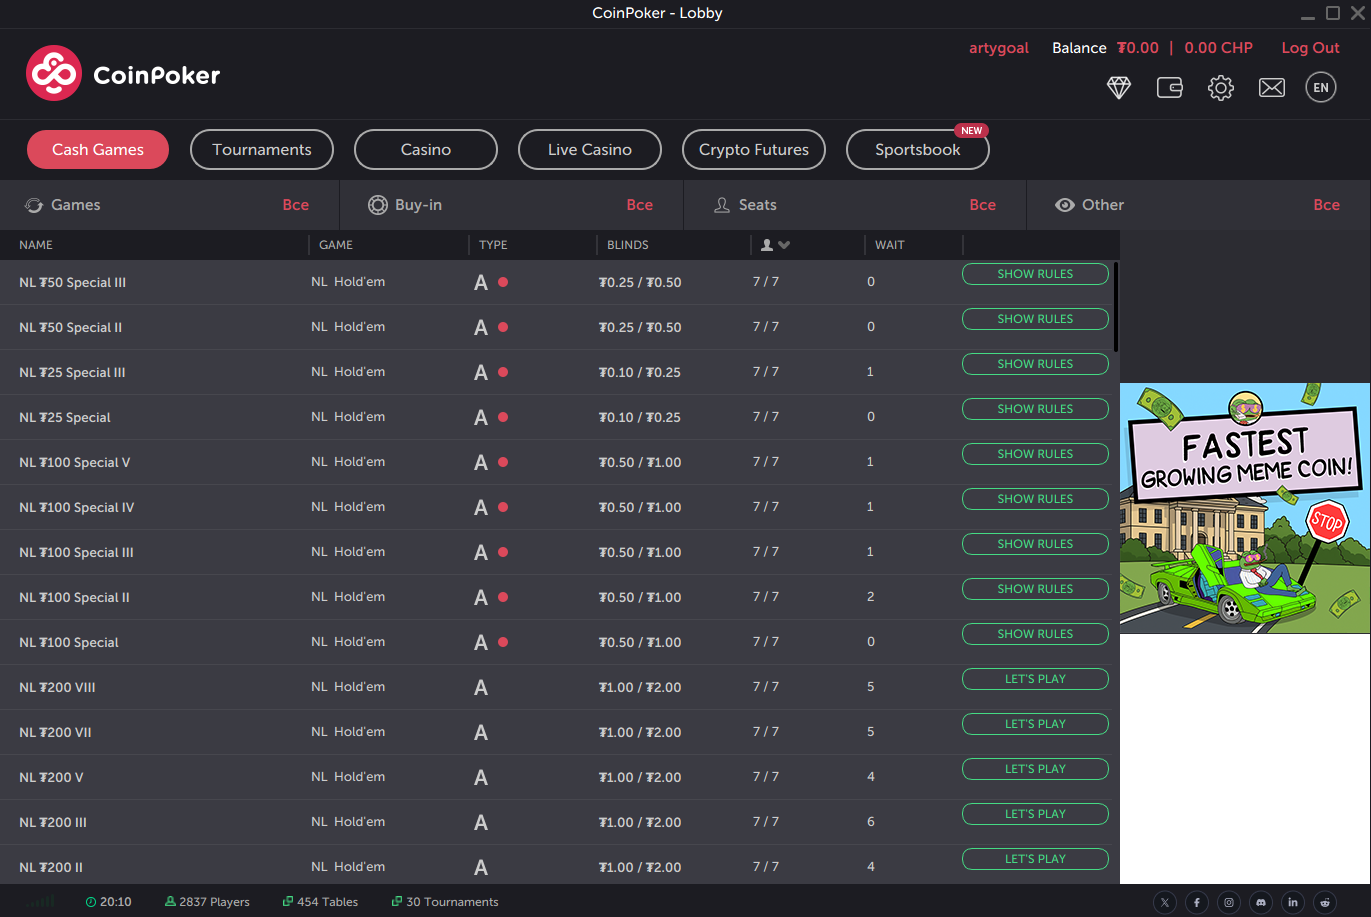Viewport: 1371px width, 917px height.
Task: Click Show Rules for NL ₮50 Special III
Action: point(1035,273)
